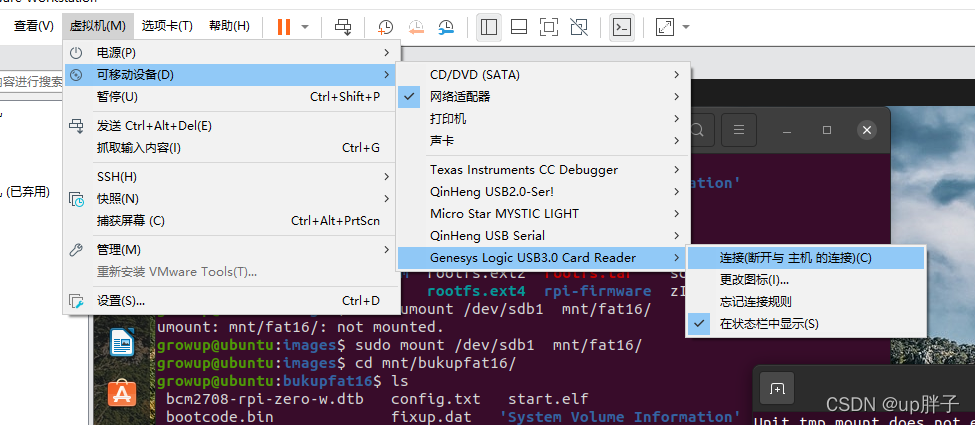The height and width of the screenshot is (425, 975).
Task: Toggle the checked 网络适配器 entry
Action: (x=543, y=96)
